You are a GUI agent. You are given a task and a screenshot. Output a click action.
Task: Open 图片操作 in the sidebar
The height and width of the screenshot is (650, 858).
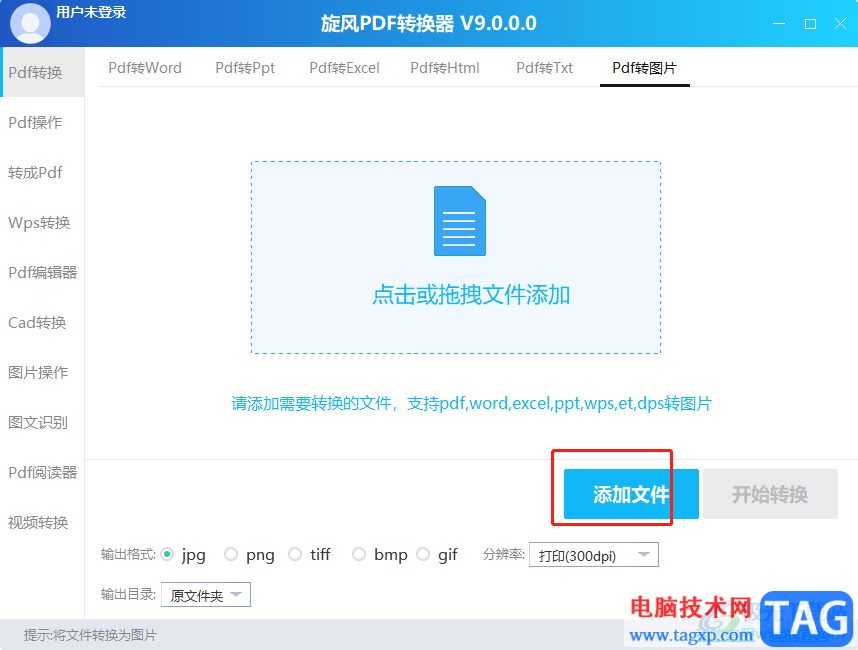tap(42, 372)
